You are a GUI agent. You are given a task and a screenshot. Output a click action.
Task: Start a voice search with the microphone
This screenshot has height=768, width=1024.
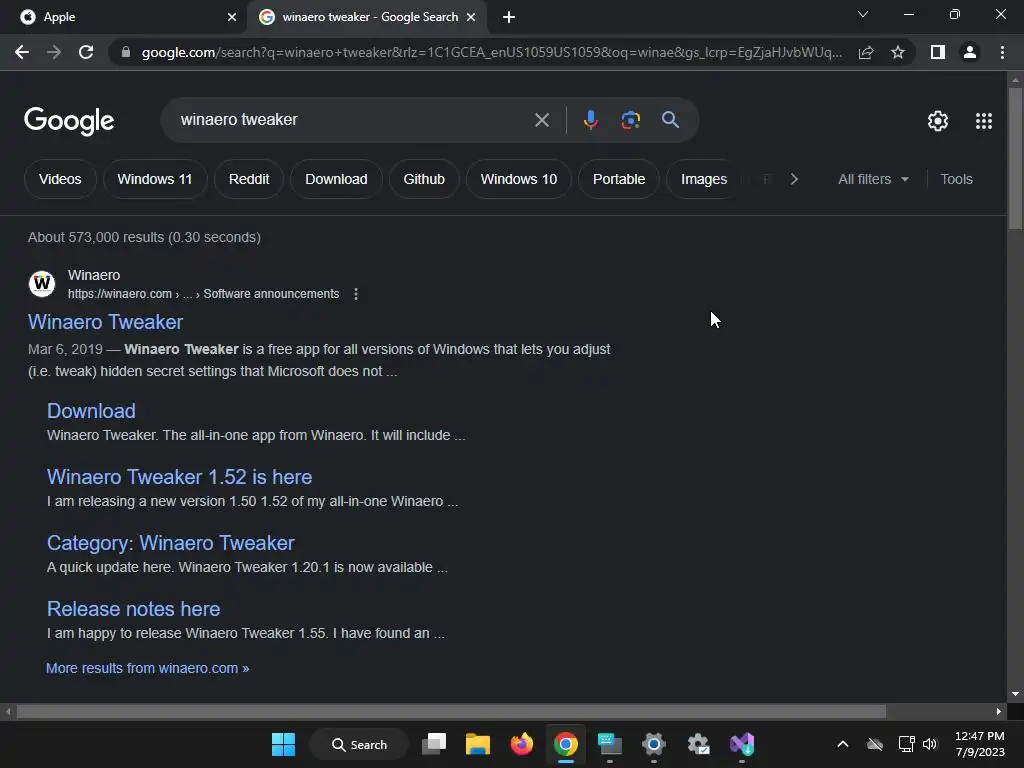(590, 120)
